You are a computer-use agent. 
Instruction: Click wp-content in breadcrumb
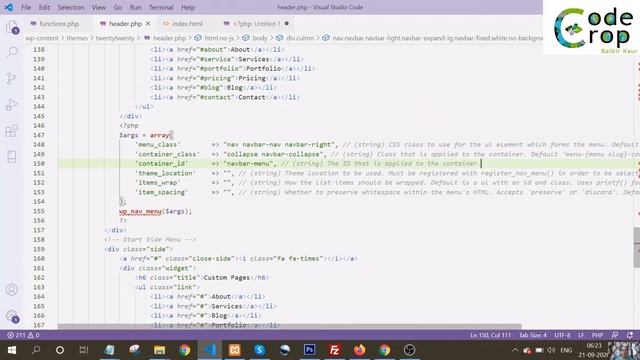coord(42,38)
